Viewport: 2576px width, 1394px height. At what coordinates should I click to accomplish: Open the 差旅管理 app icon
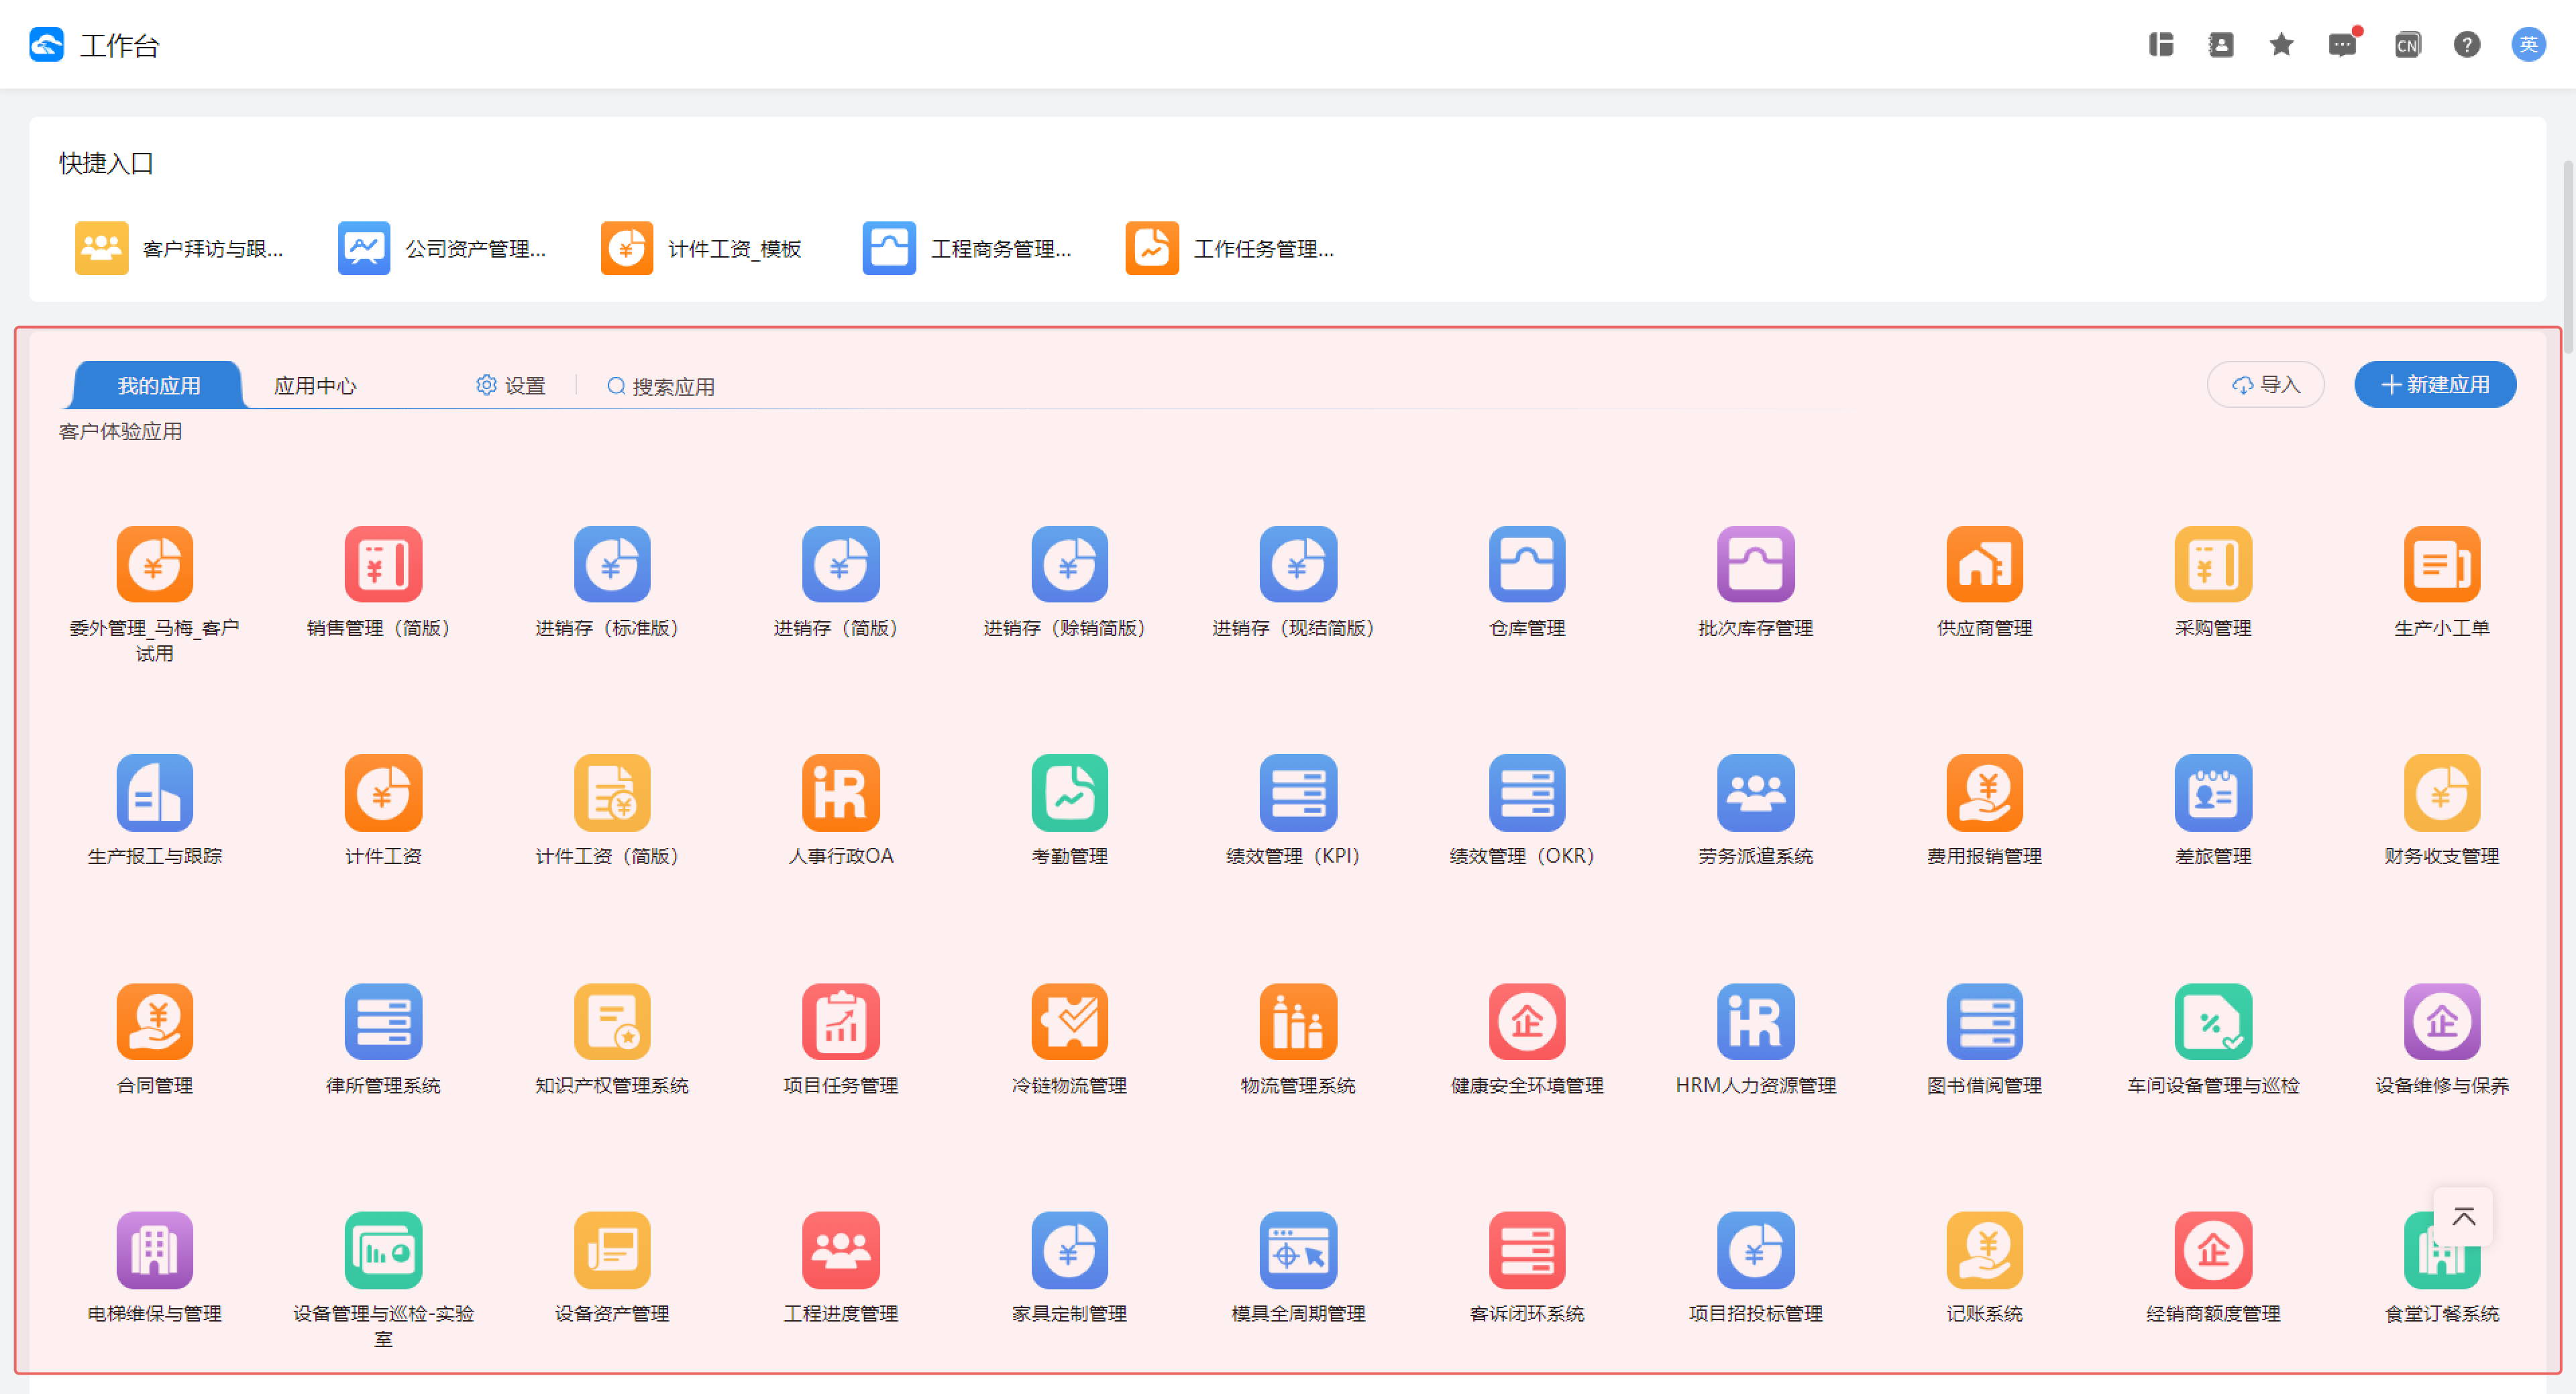pyautogui.click(x=2213, y=793)
